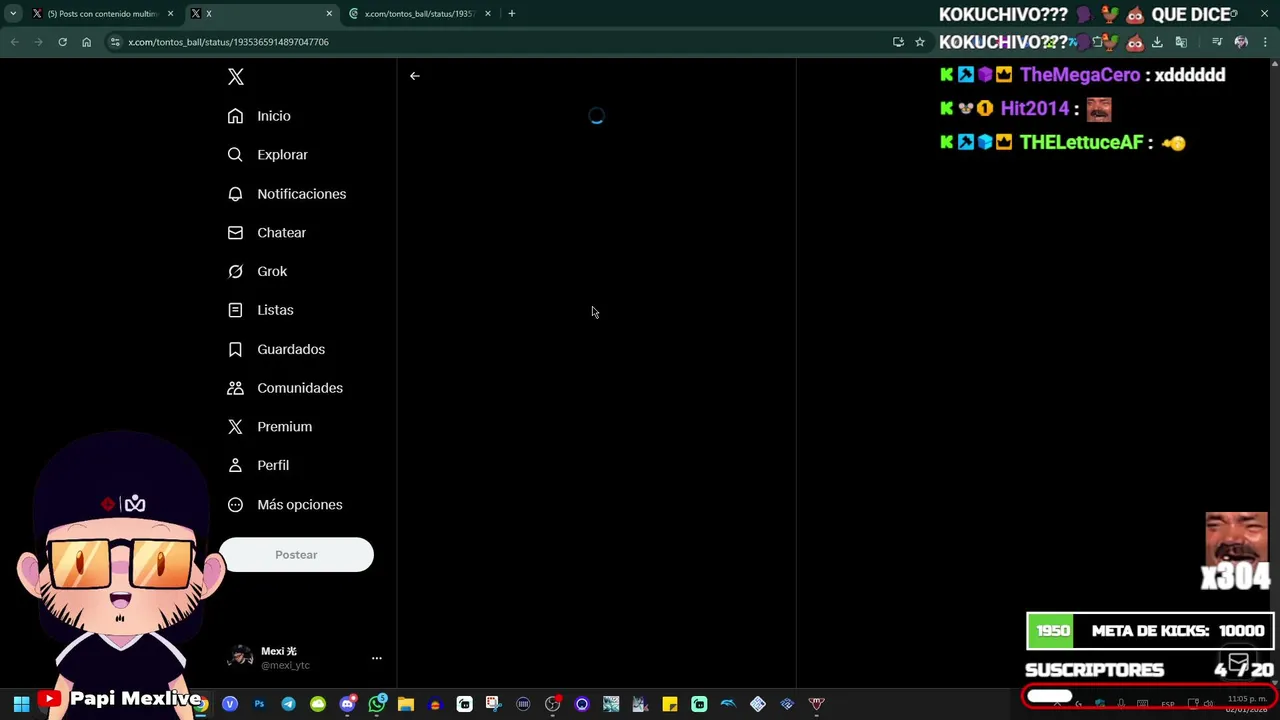Switch to x.com/tontos_ball/status tab
The width and height of the screenshot is (1280, 720).
click(418, 14)
